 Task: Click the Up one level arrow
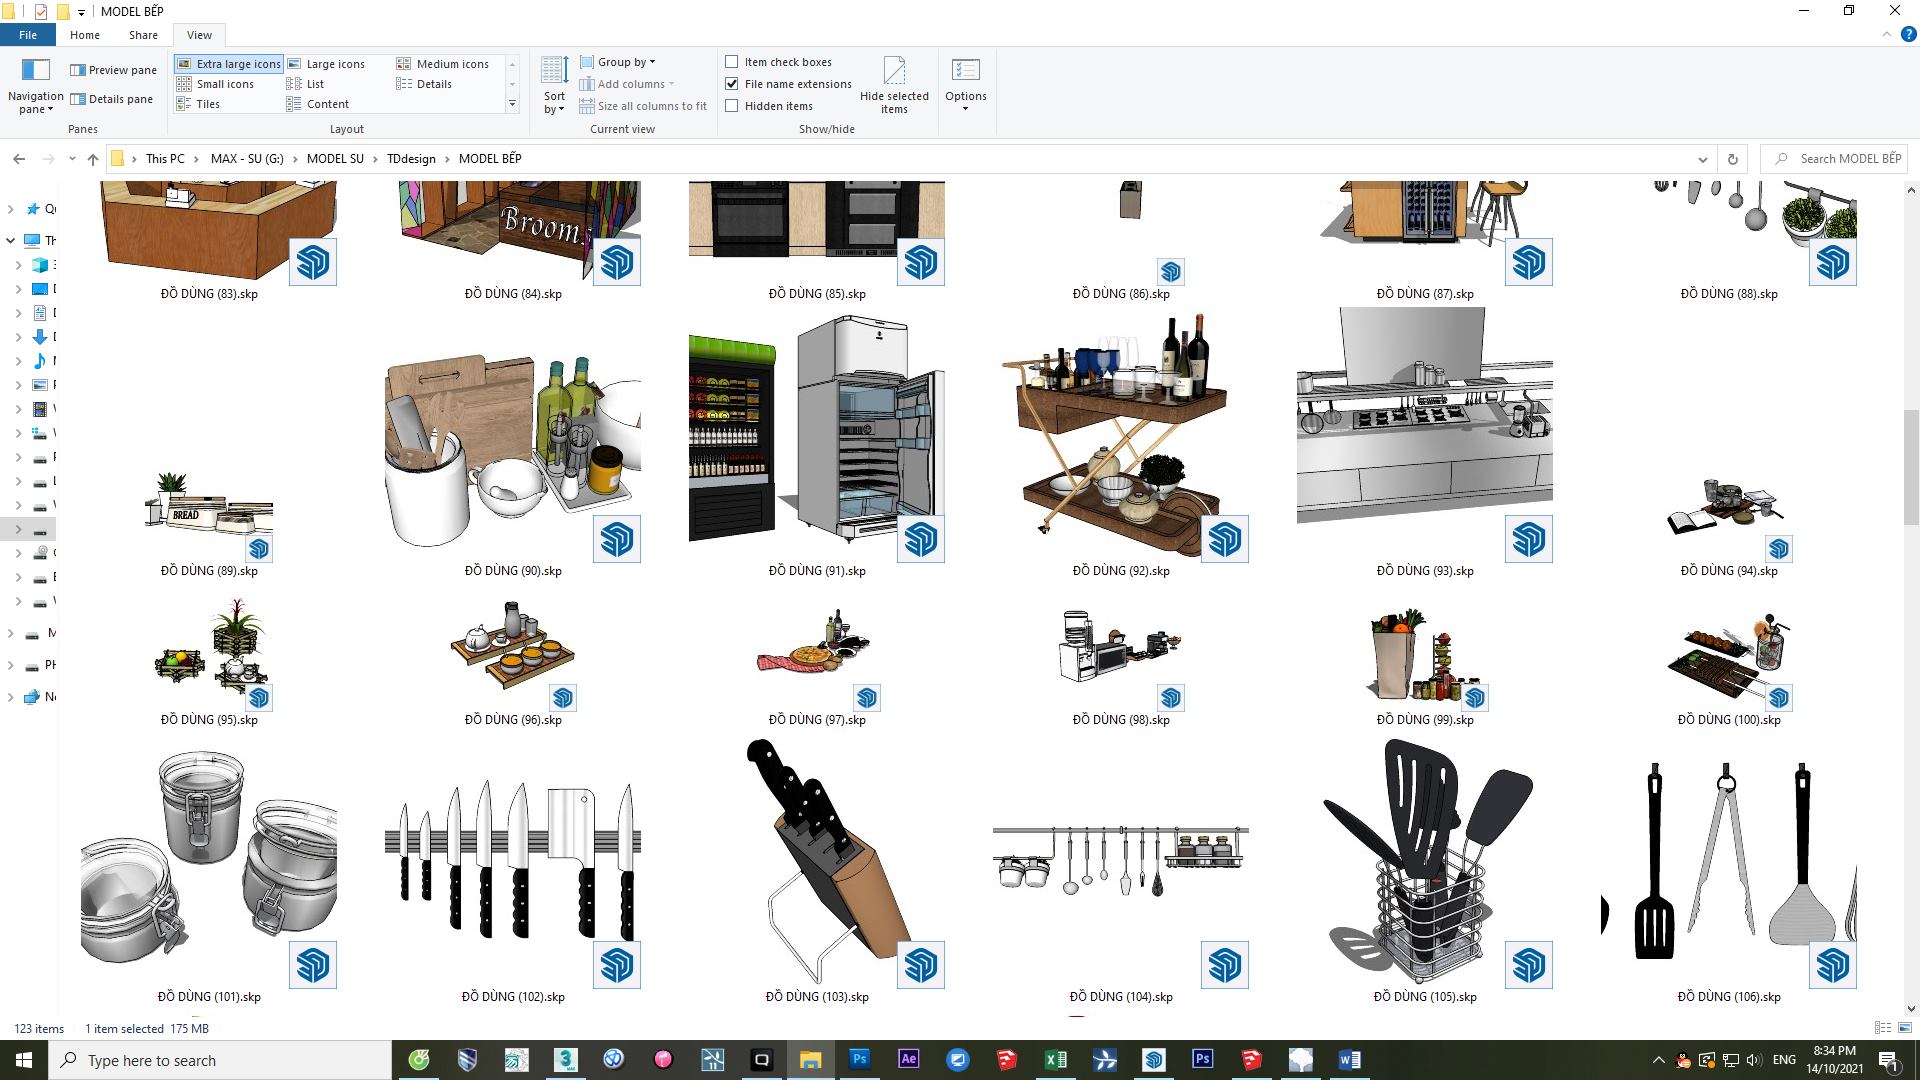pyautogui.click(x=93, y=159)
